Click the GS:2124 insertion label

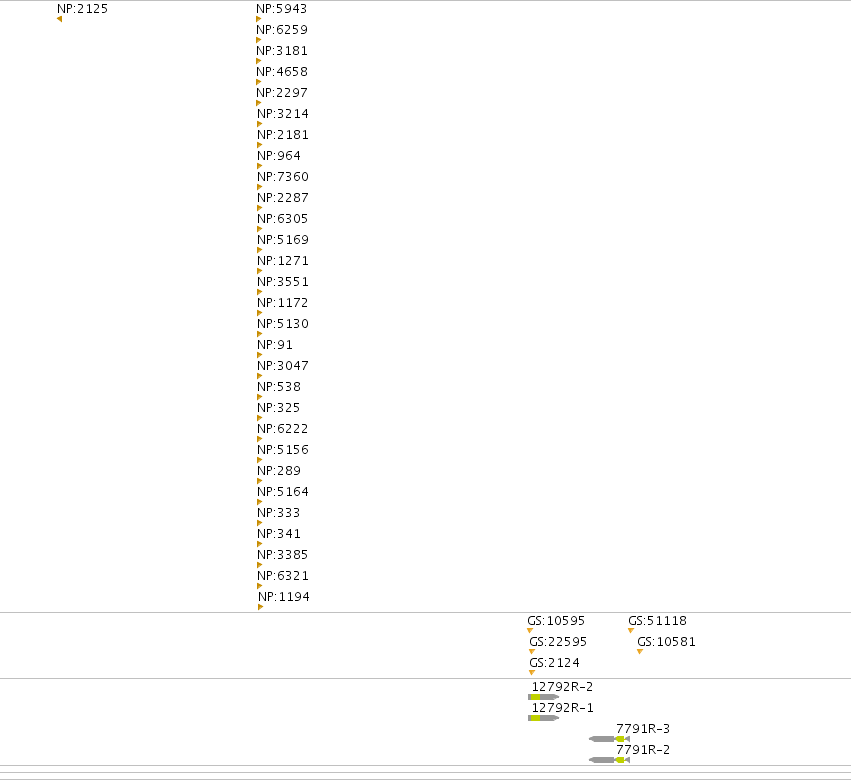[555, 663]
